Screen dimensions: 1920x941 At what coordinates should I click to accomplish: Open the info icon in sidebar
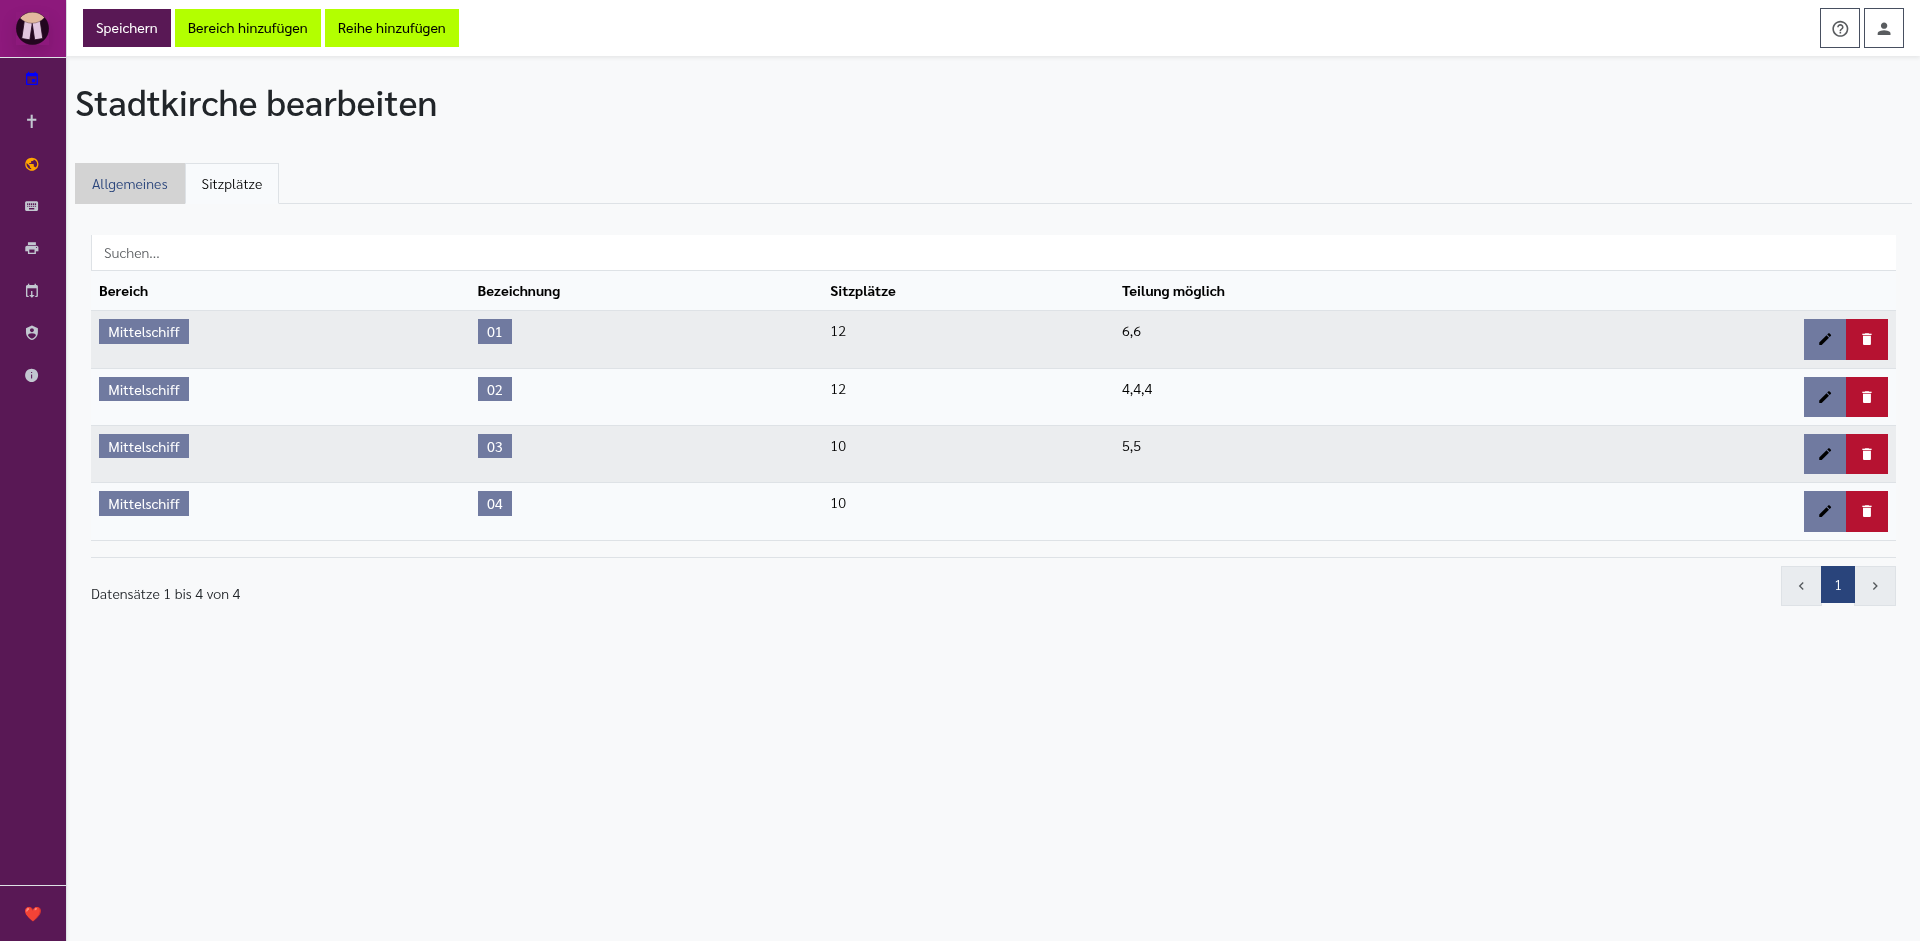coord(32,375)
